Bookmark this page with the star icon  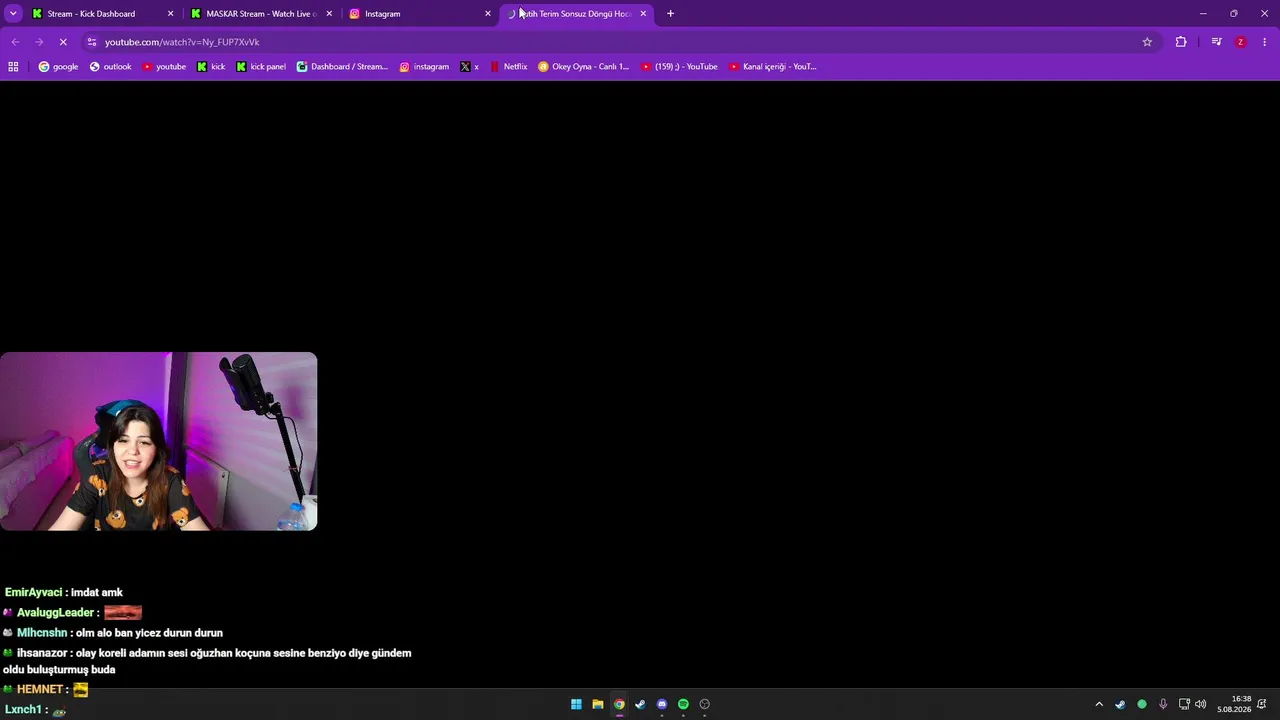(1147, 42)
